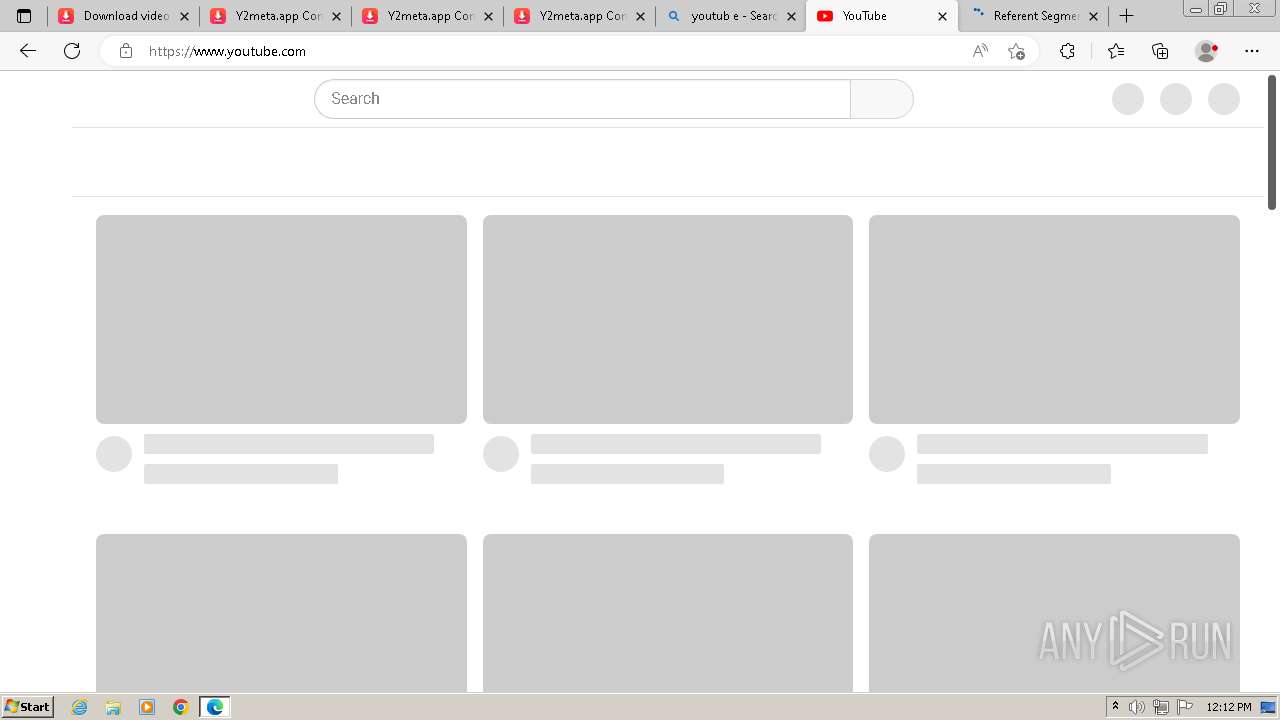Screen dimensions: 1280x720
Task: Open network status tray icon
Action: click(x=1161, y=707)
